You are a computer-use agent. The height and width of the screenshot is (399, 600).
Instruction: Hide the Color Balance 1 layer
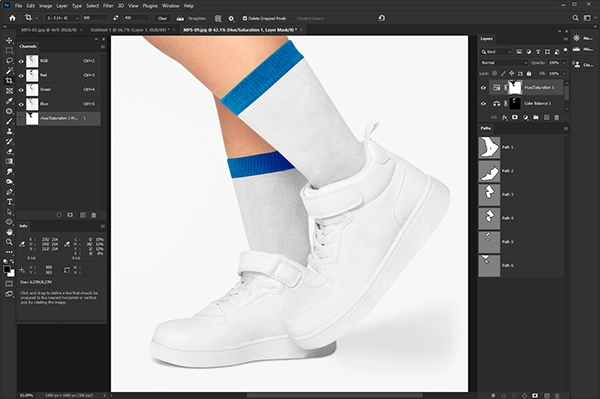(483, 103)
